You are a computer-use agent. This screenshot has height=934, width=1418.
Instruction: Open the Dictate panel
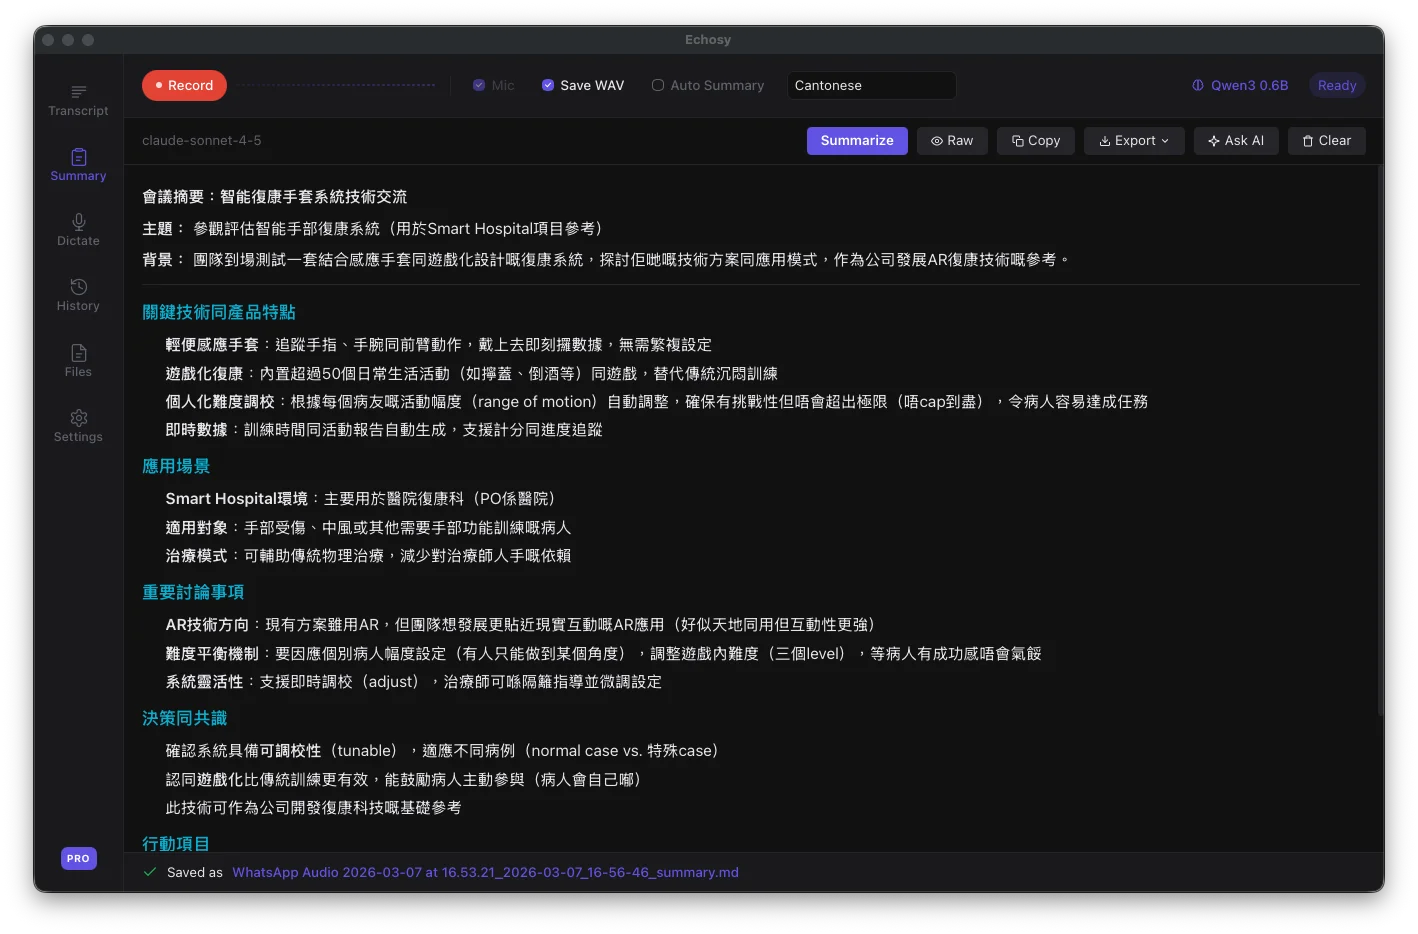pyautogui.click(x=78, y=230)
